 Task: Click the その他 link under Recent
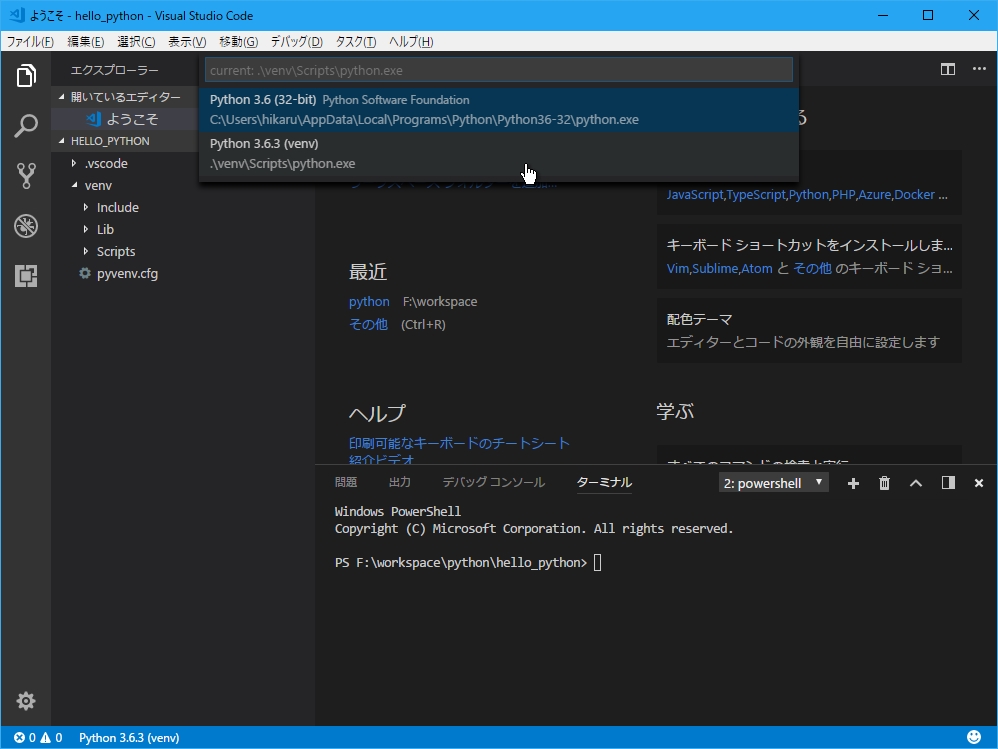click(368, 324)
